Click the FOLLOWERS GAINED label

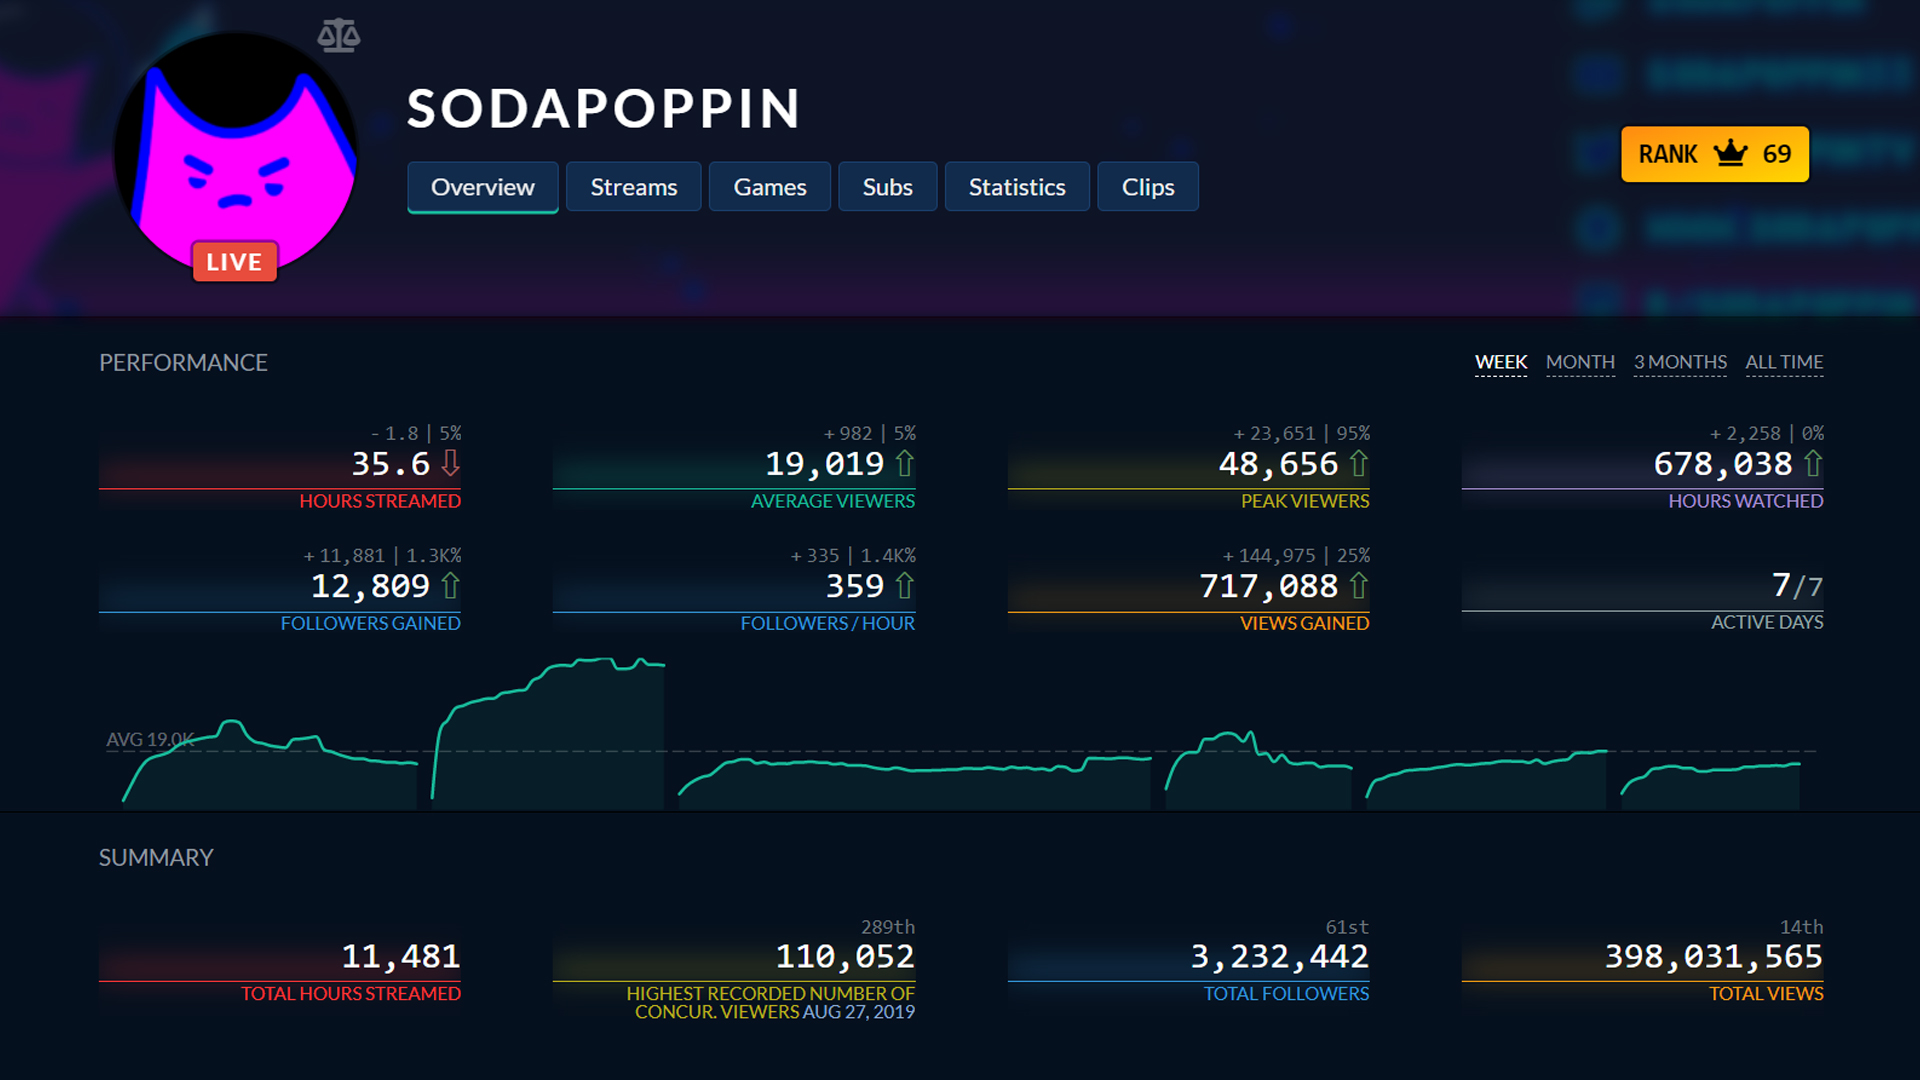pos(371,623)
